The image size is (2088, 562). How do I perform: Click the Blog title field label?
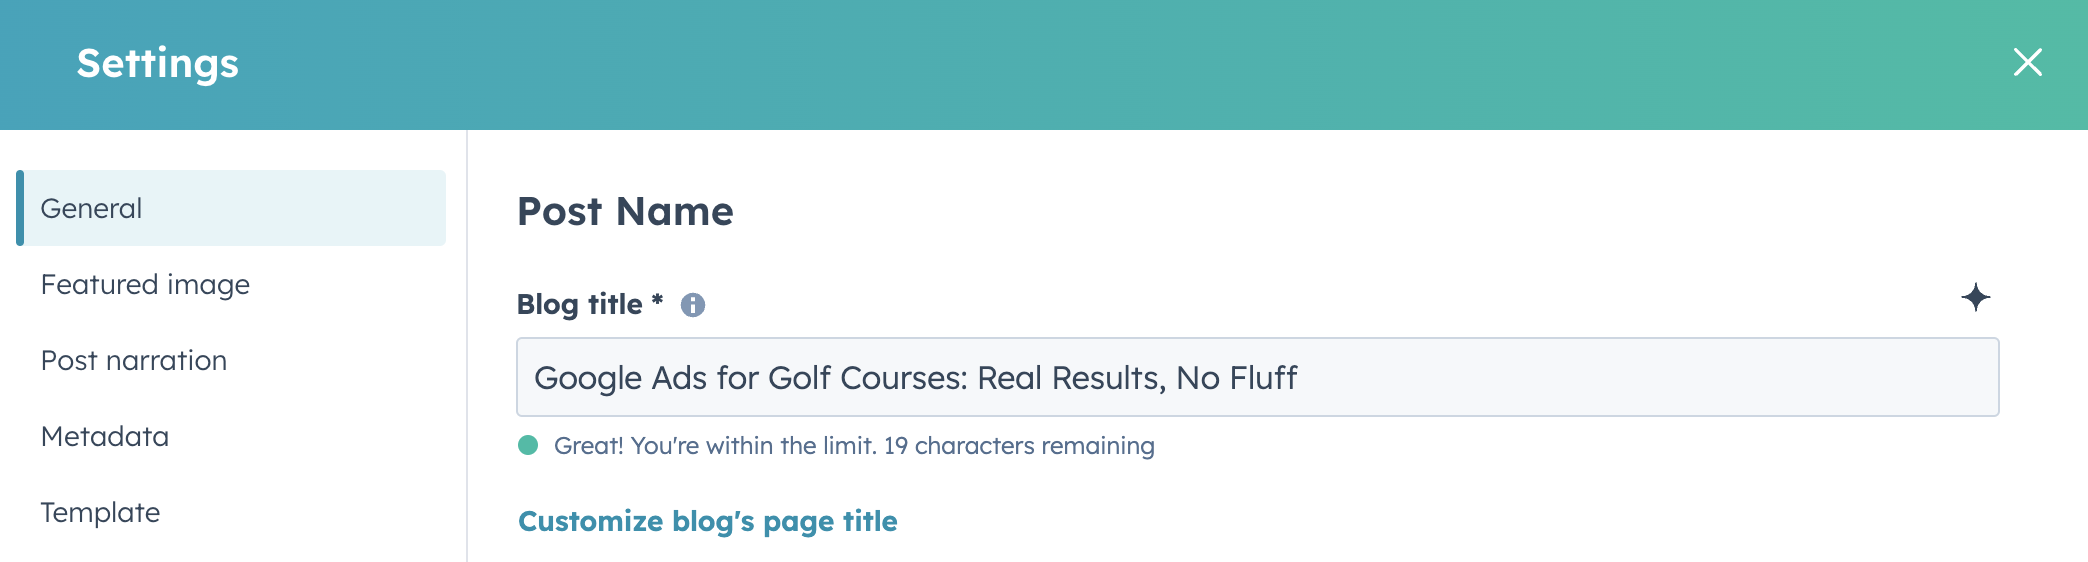pos(580,304)
